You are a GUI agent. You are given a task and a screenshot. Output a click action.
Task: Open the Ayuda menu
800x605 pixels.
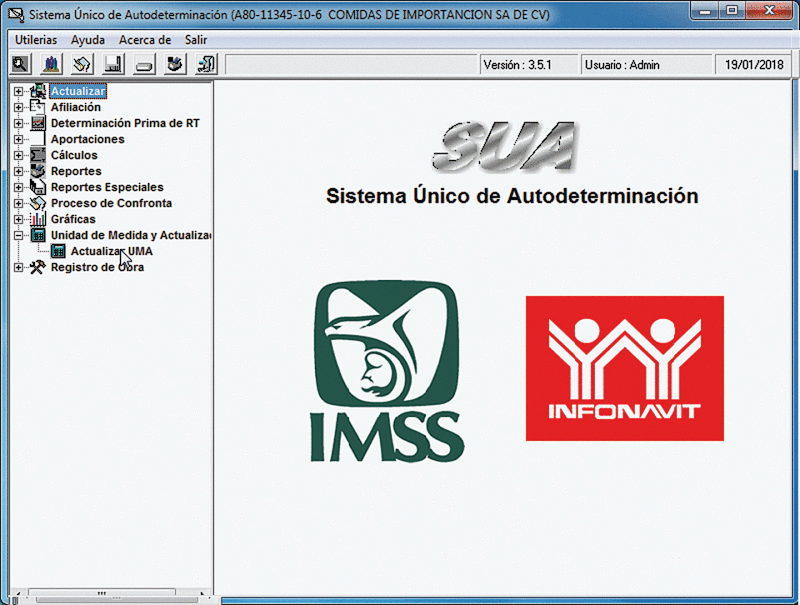click(x=88, y=40)
